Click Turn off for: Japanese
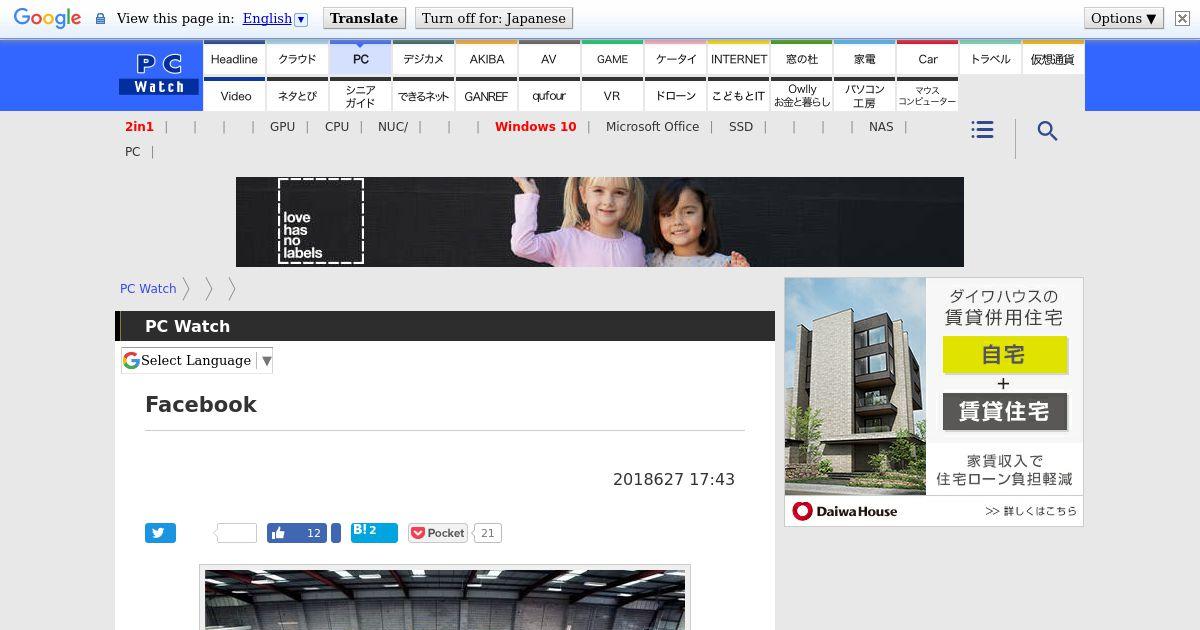1200x630 pixels. pyautogui.click(x=494, y=18)
